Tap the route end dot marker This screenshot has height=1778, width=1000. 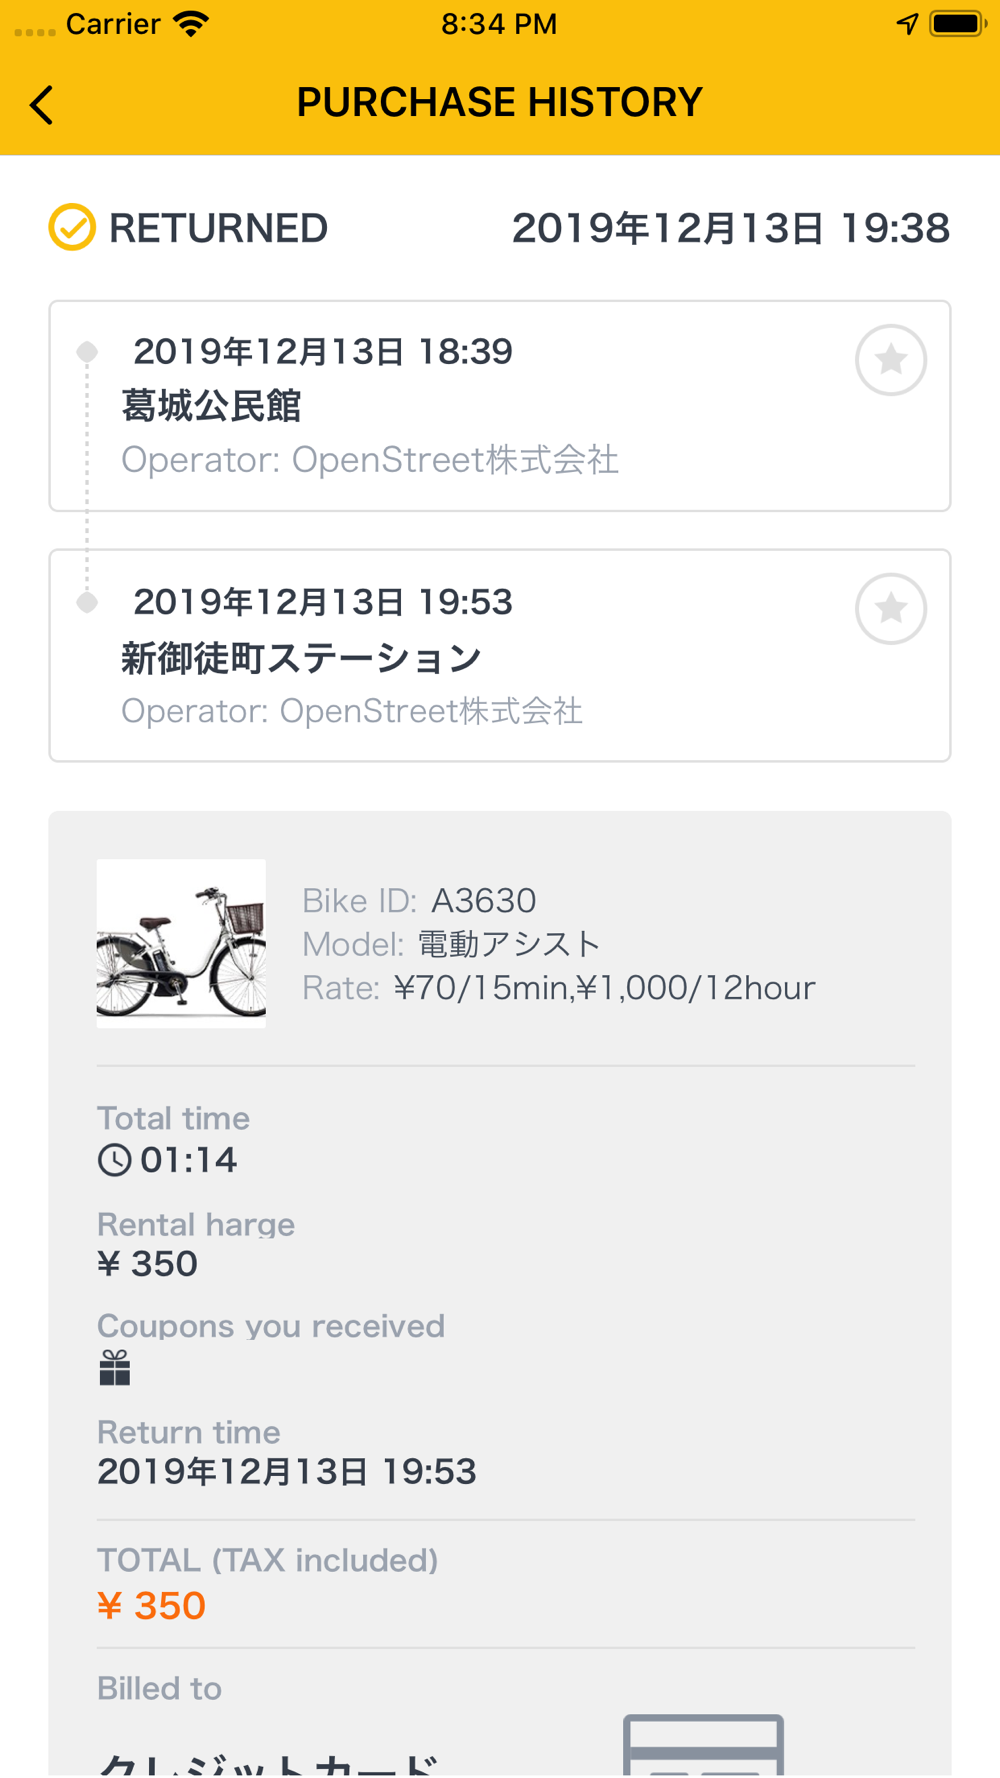point(87,602)
